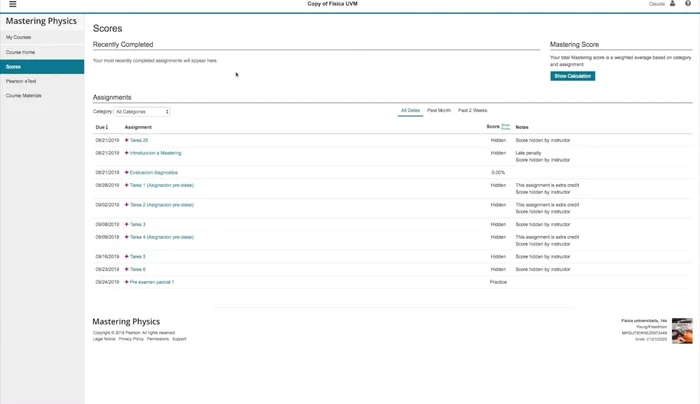Image resolution: width=700 pixels, height=404 pixels.
Task: Open the Evaluacion diagnostica link
Action: pyautogui.click(x=154, y=172)
